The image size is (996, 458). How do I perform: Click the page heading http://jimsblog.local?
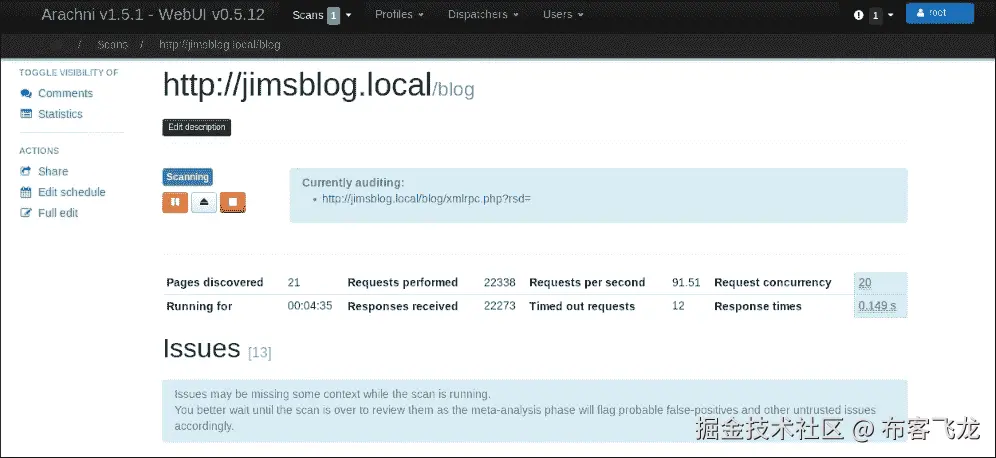[x=297, y=85]
